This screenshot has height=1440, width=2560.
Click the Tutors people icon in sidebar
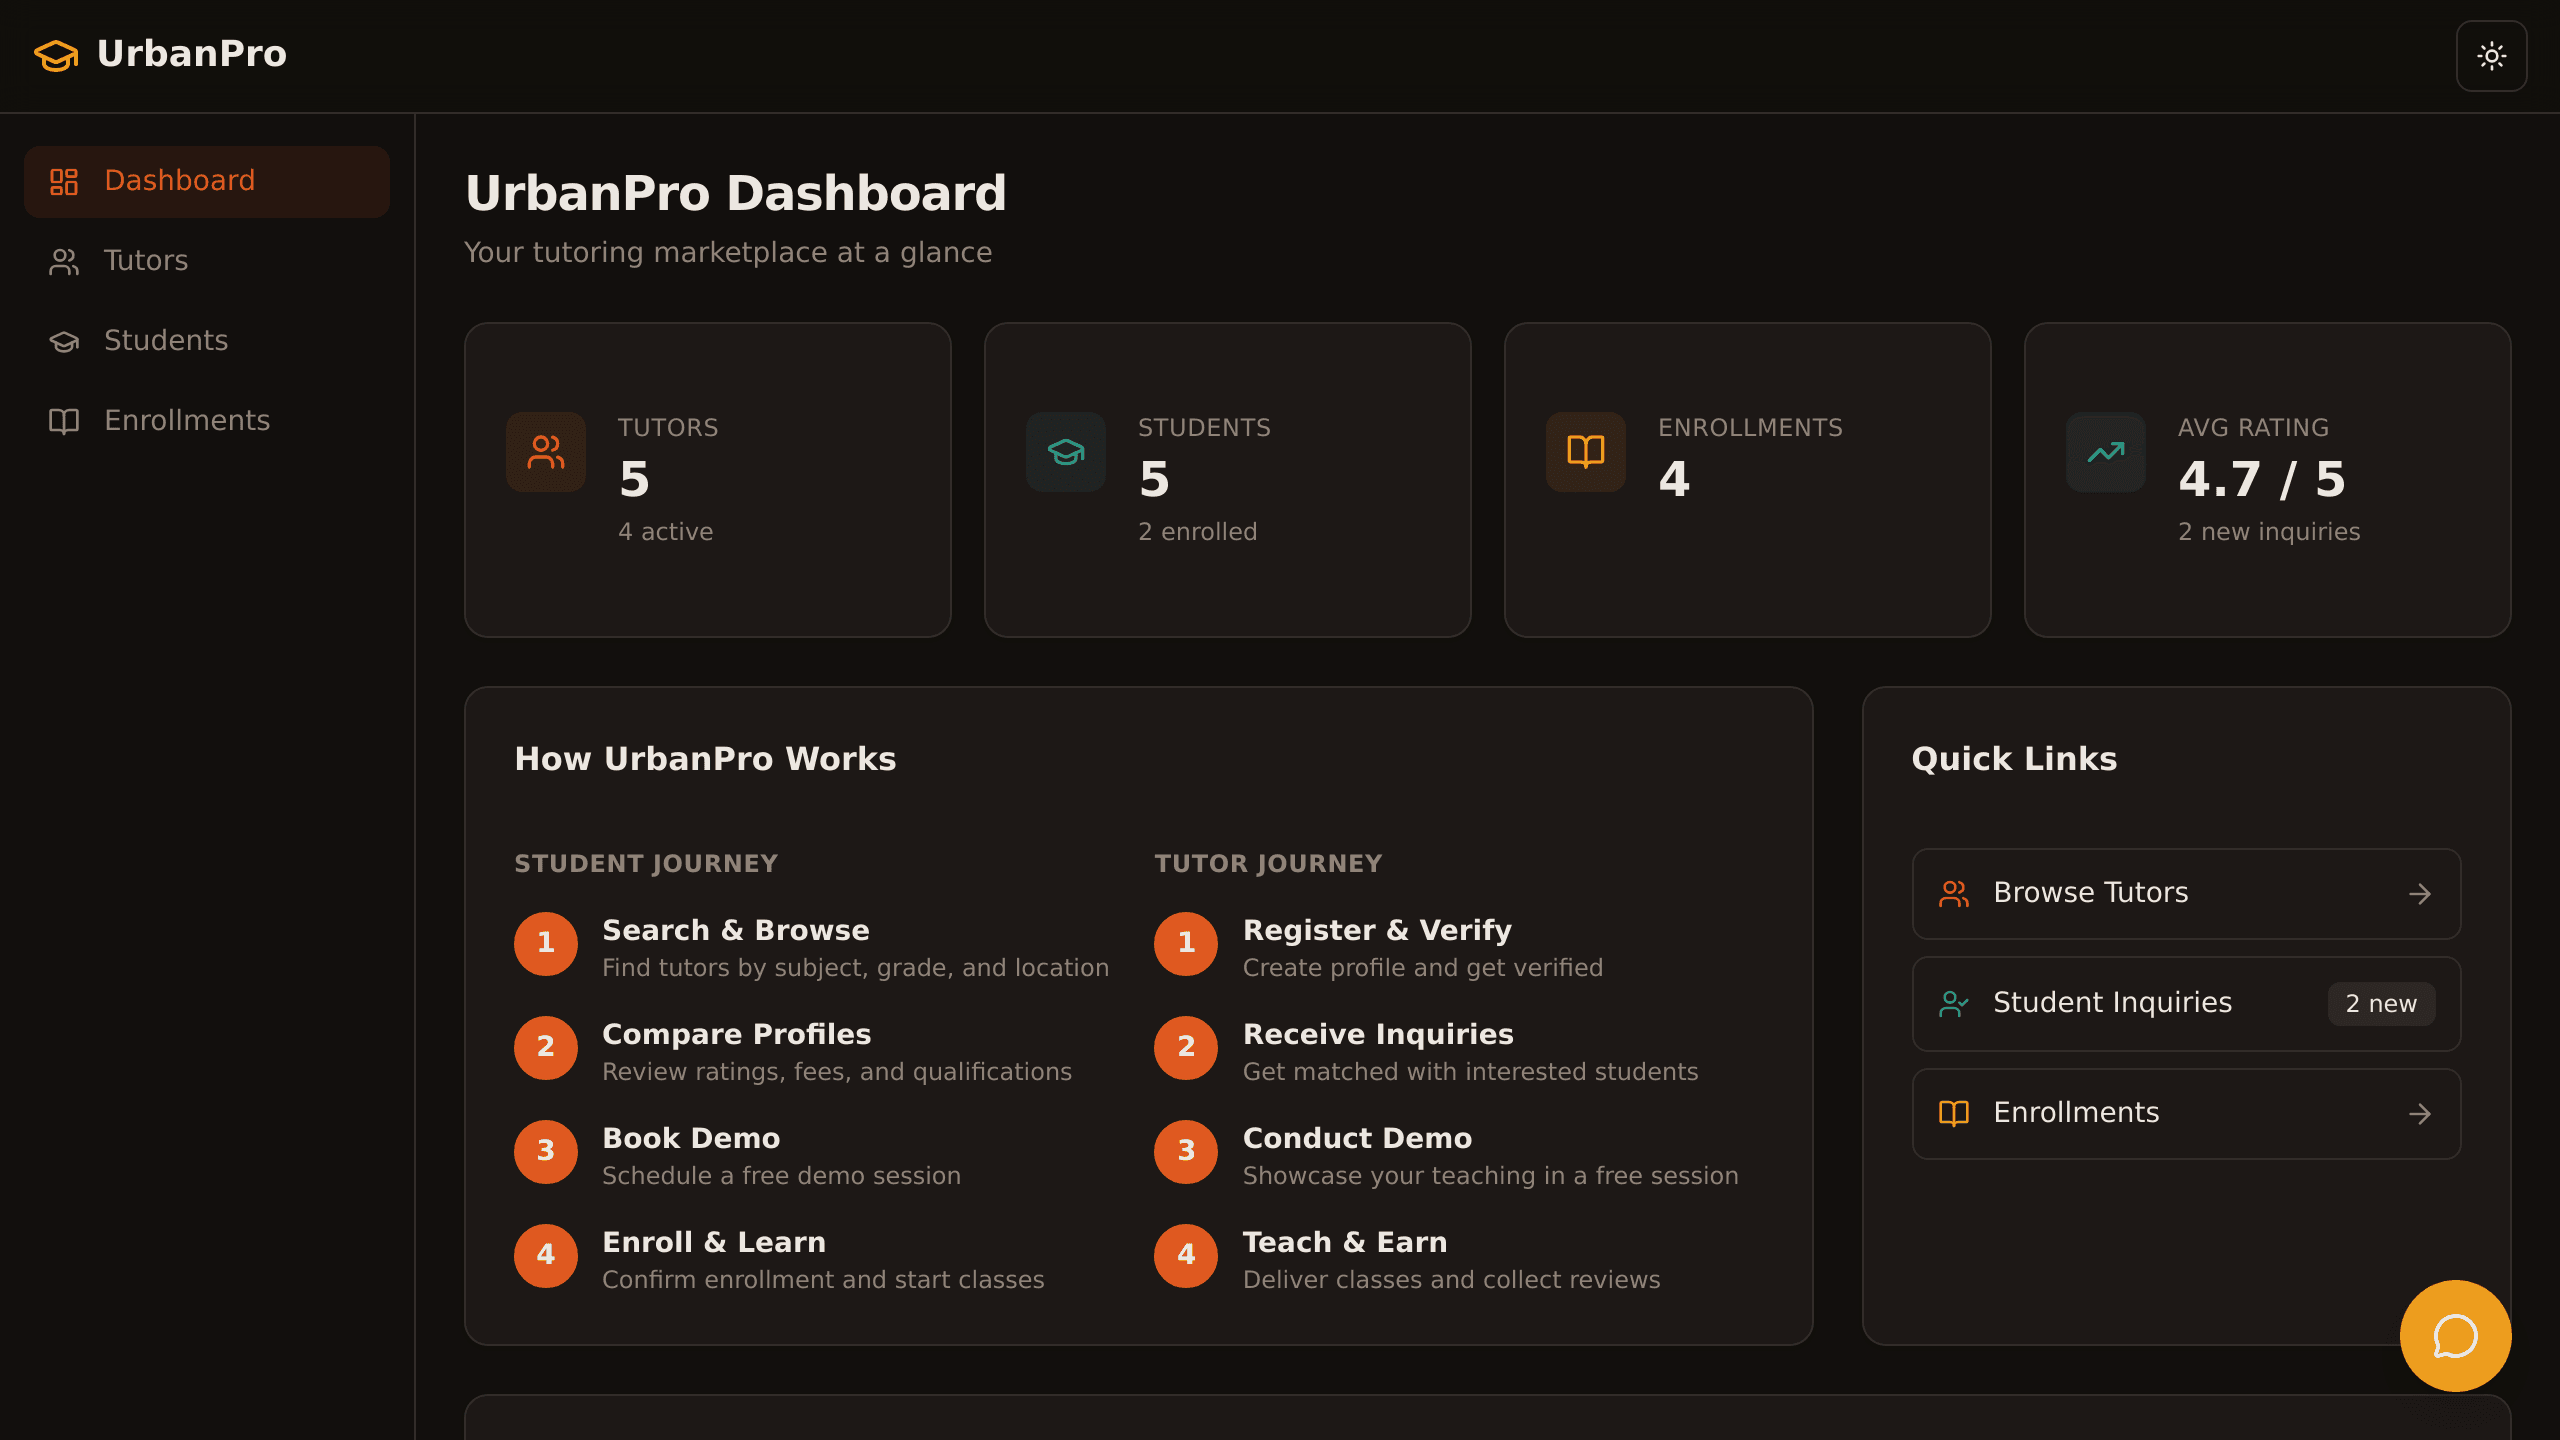pos(64,261)
